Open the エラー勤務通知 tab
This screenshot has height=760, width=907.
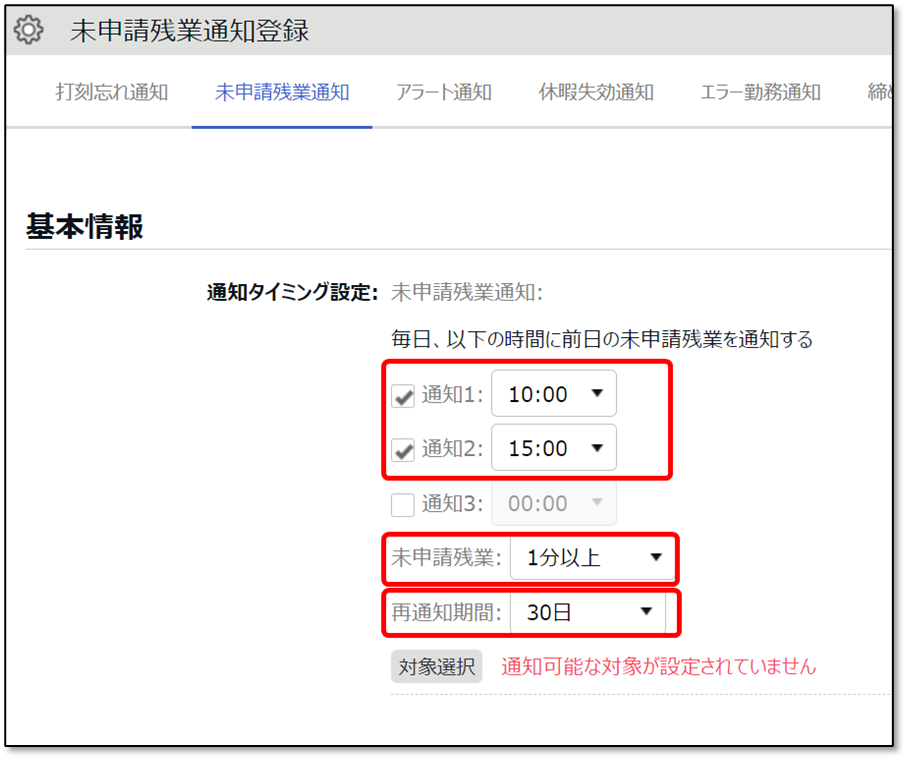[x=760, y=93]
